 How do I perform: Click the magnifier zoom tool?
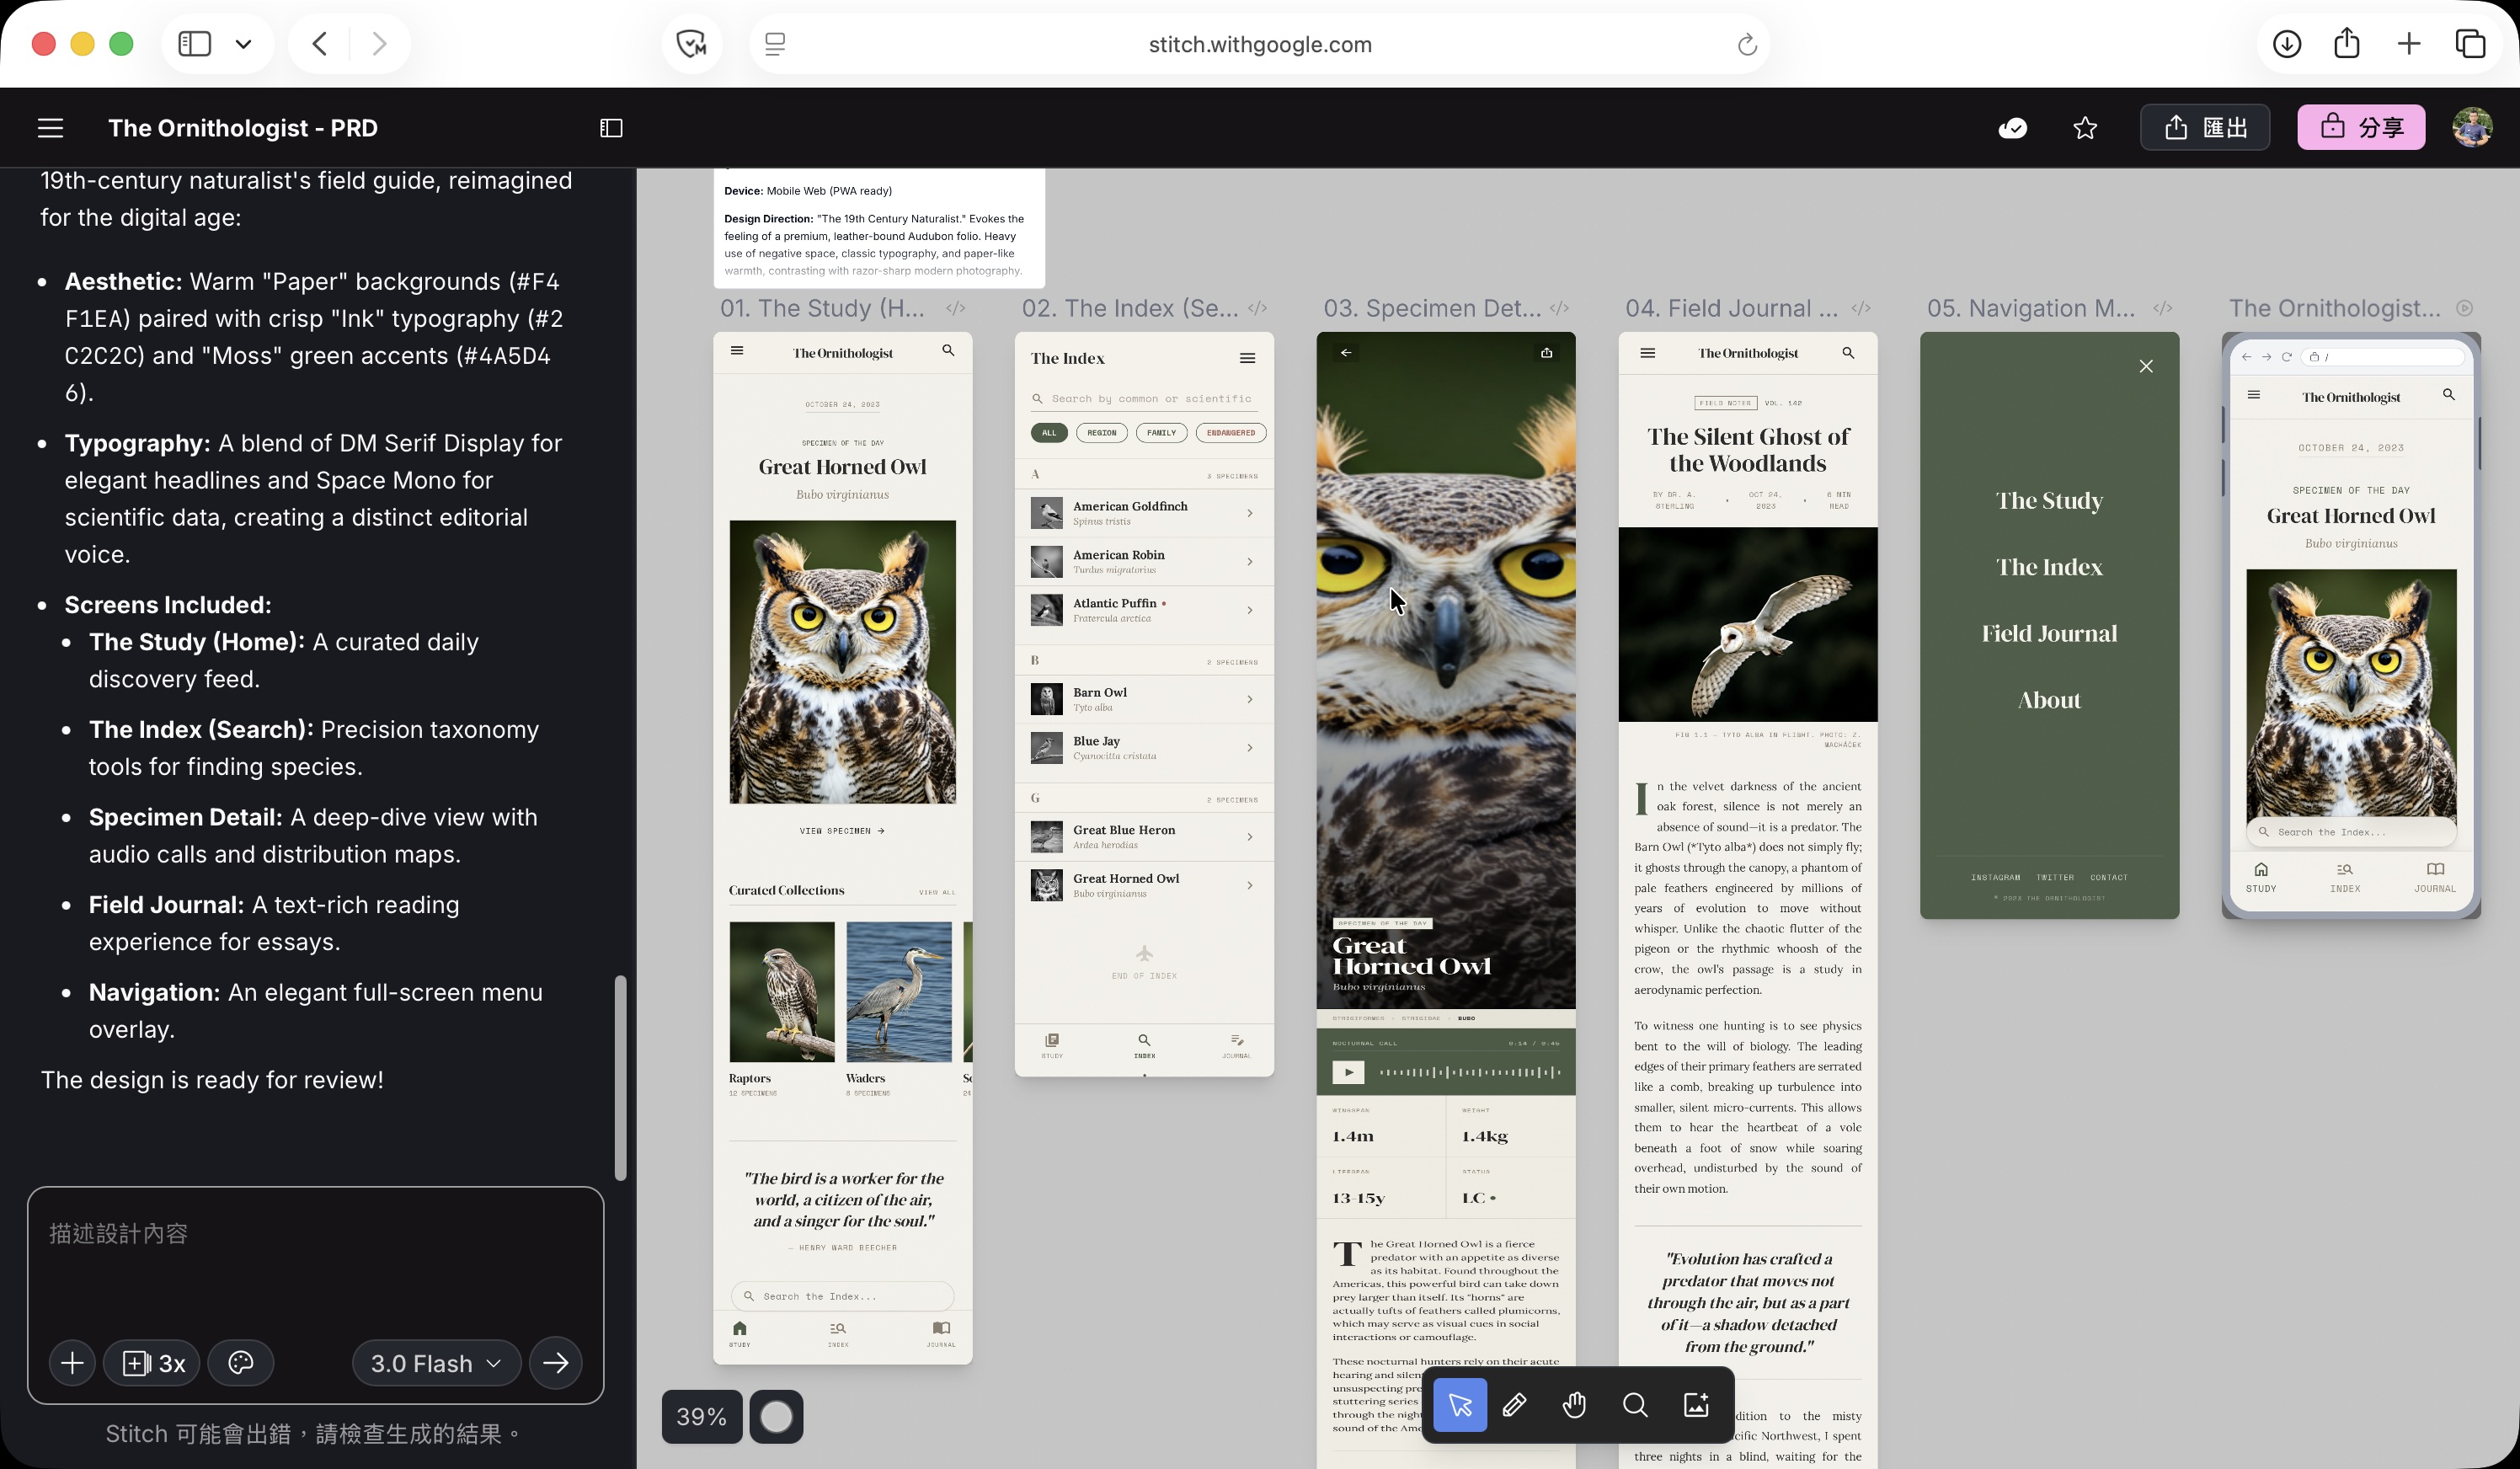(1635, 1405)
